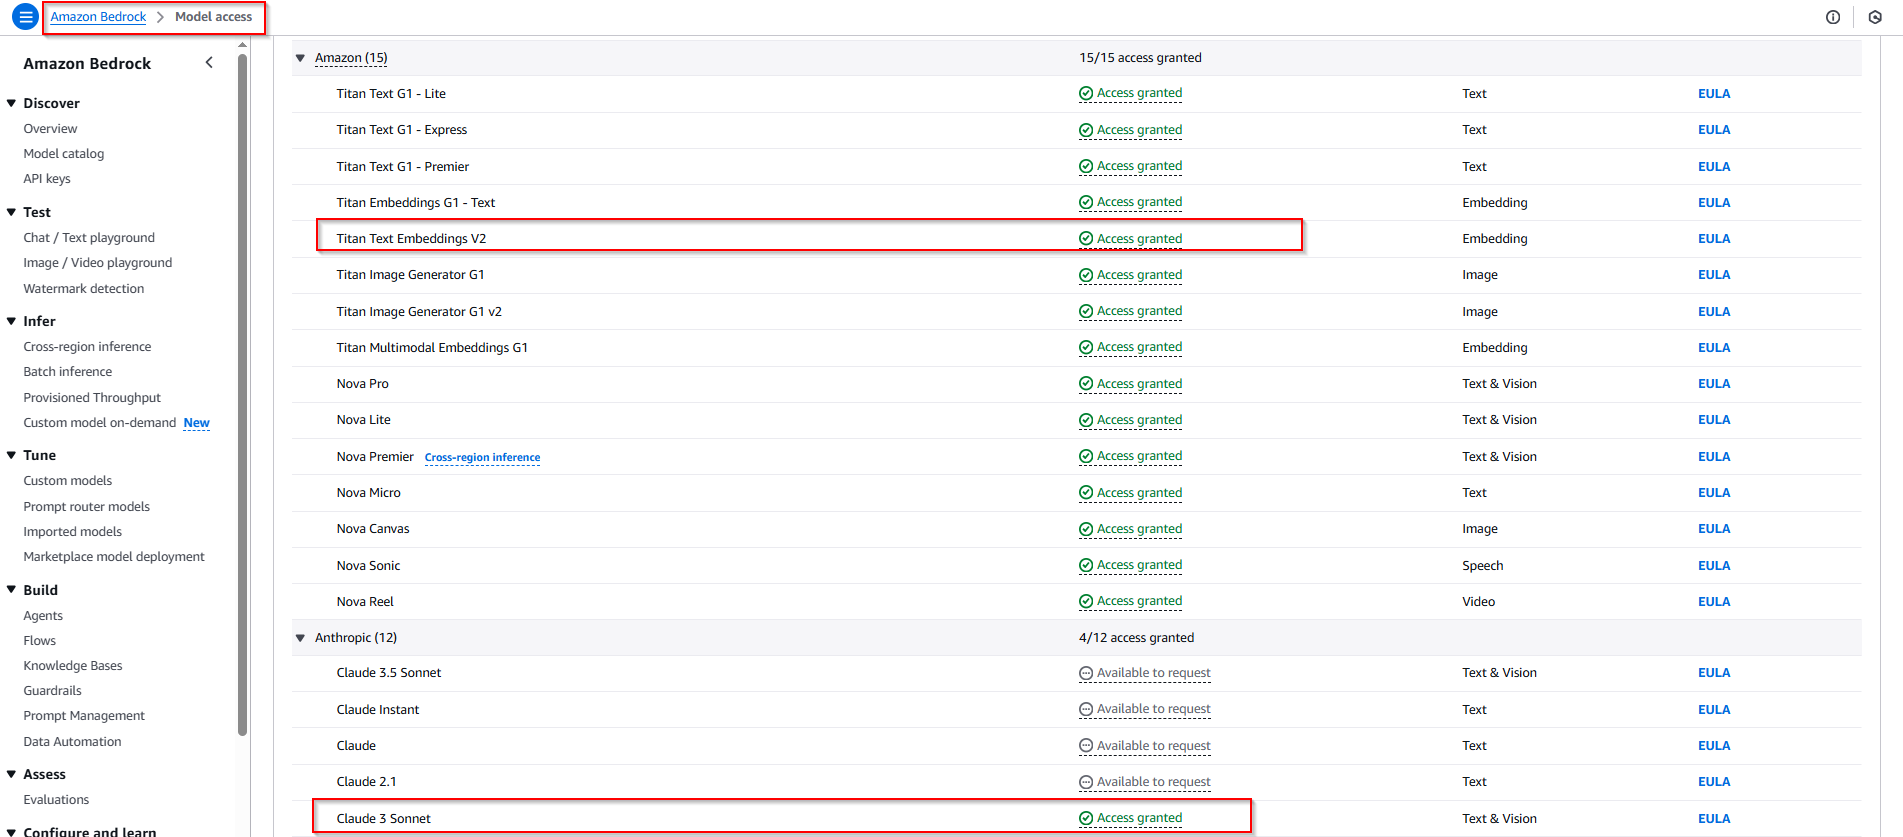Open Prompt Management page
Screen dimensions: 1903x837
click(x=84, y=716)
